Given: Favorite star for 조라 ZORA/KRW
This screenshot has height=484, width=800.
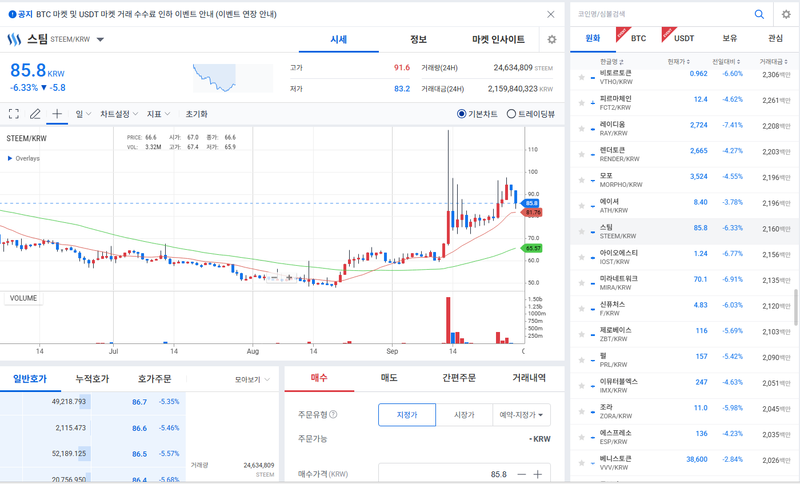Looking at the screenshot, I should 581,412.
